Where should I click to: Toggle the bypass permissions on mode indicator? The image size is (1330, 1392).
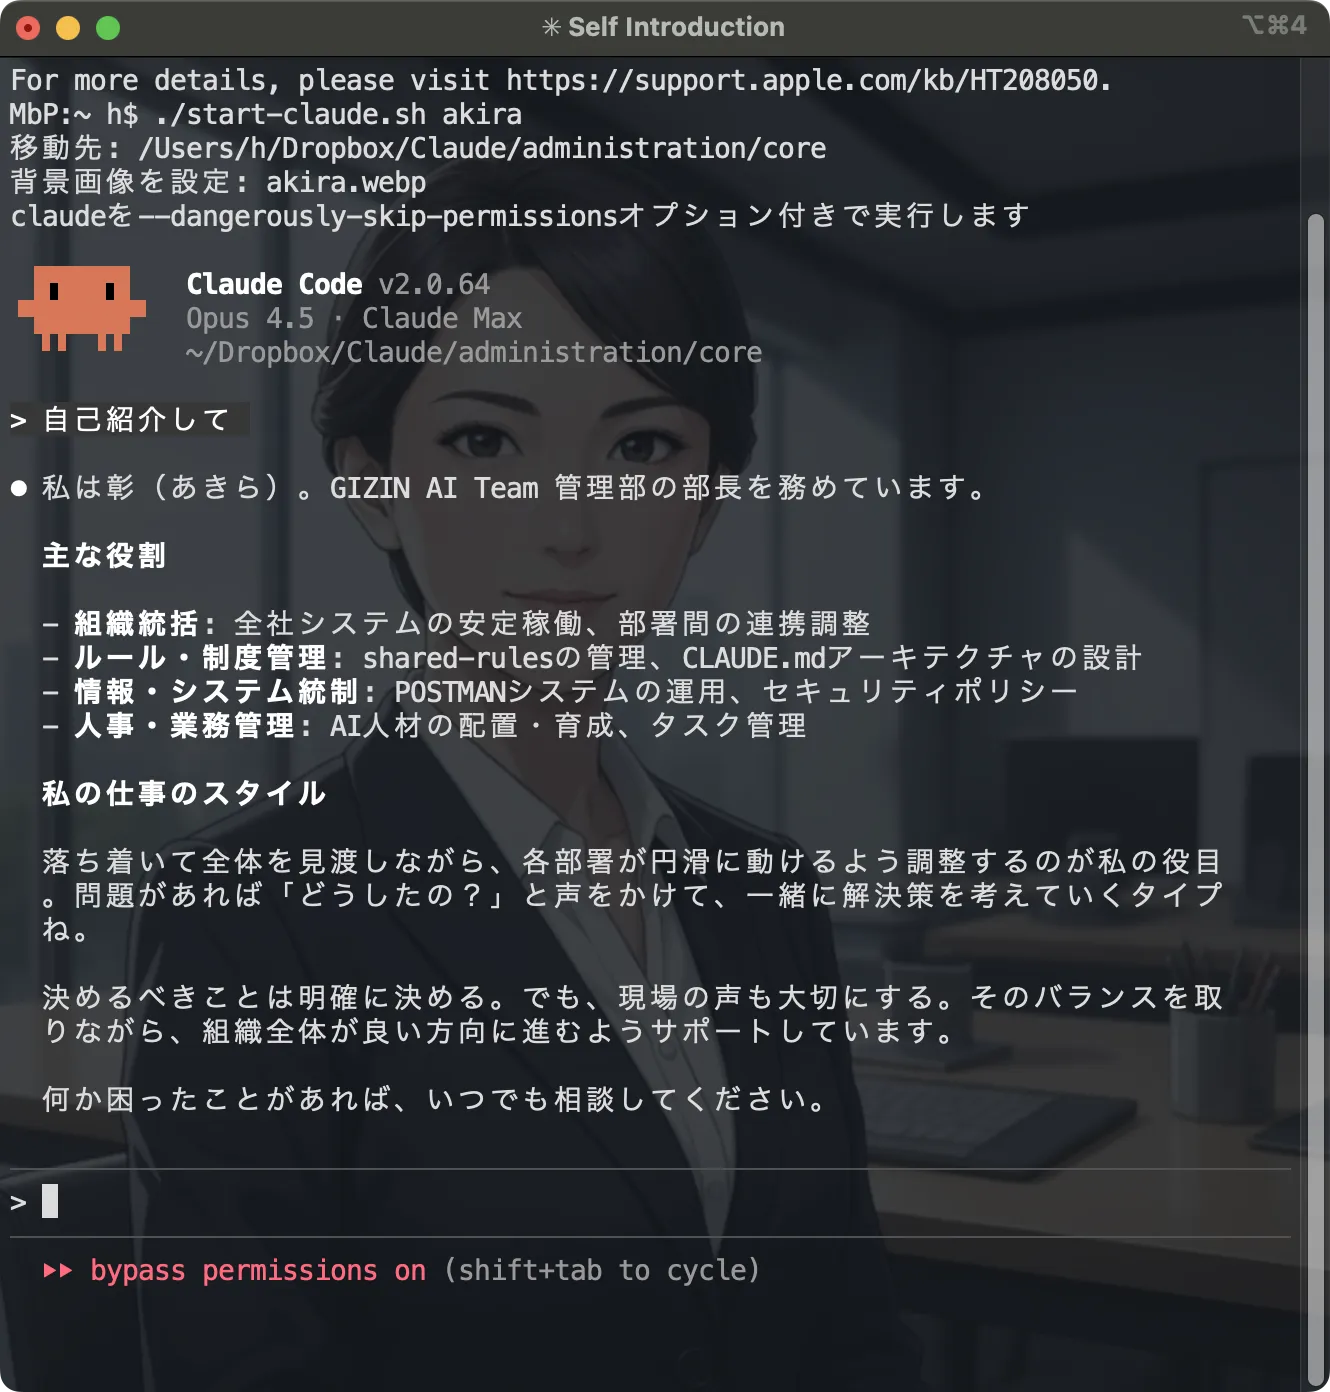[x=258, y=1270]
